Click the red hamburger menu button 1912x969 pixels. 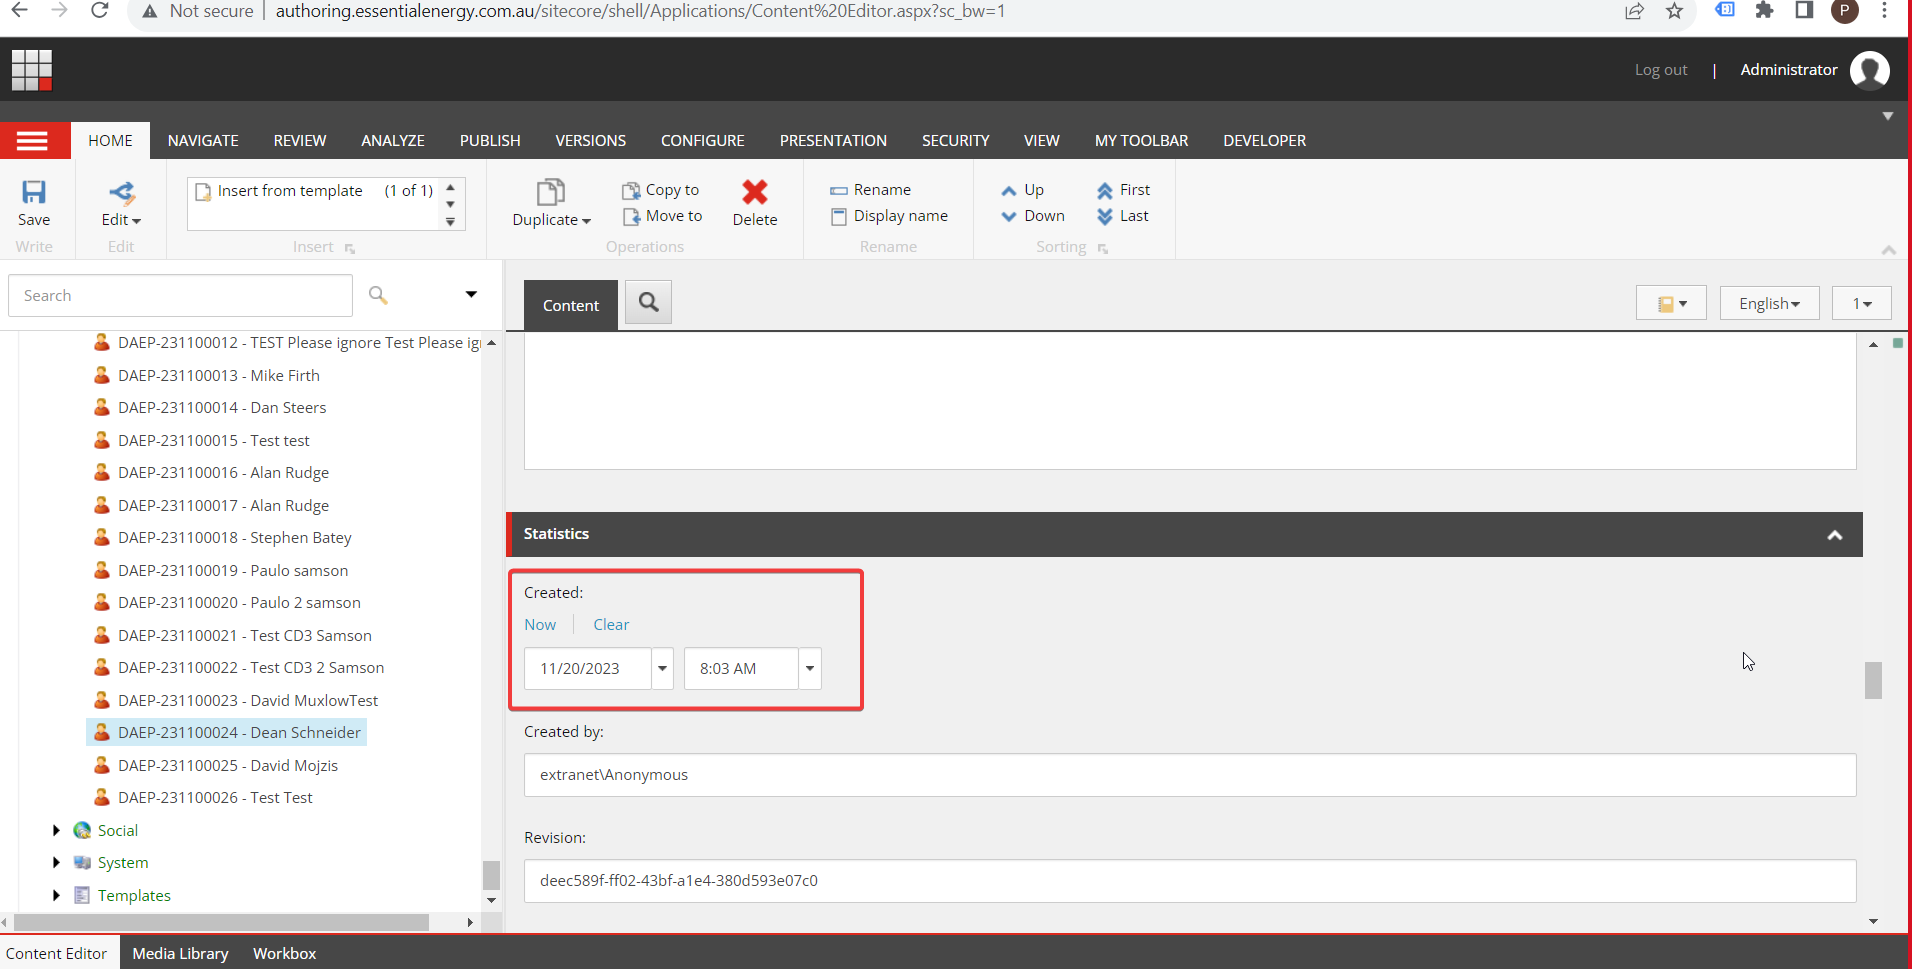pos(33,141)
